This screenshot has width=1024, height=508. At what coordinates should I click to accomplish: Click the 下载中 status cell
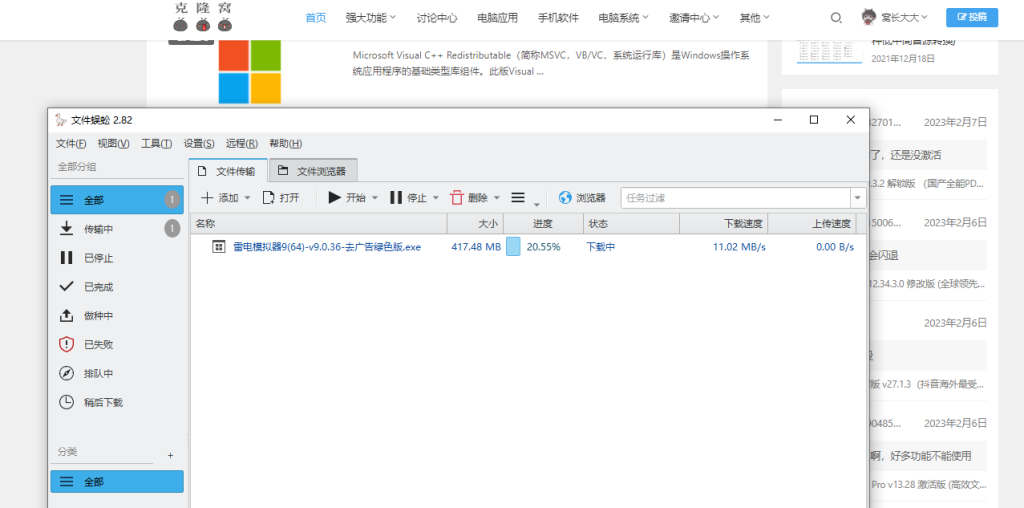pyautogui.click(x=600, y=247)
